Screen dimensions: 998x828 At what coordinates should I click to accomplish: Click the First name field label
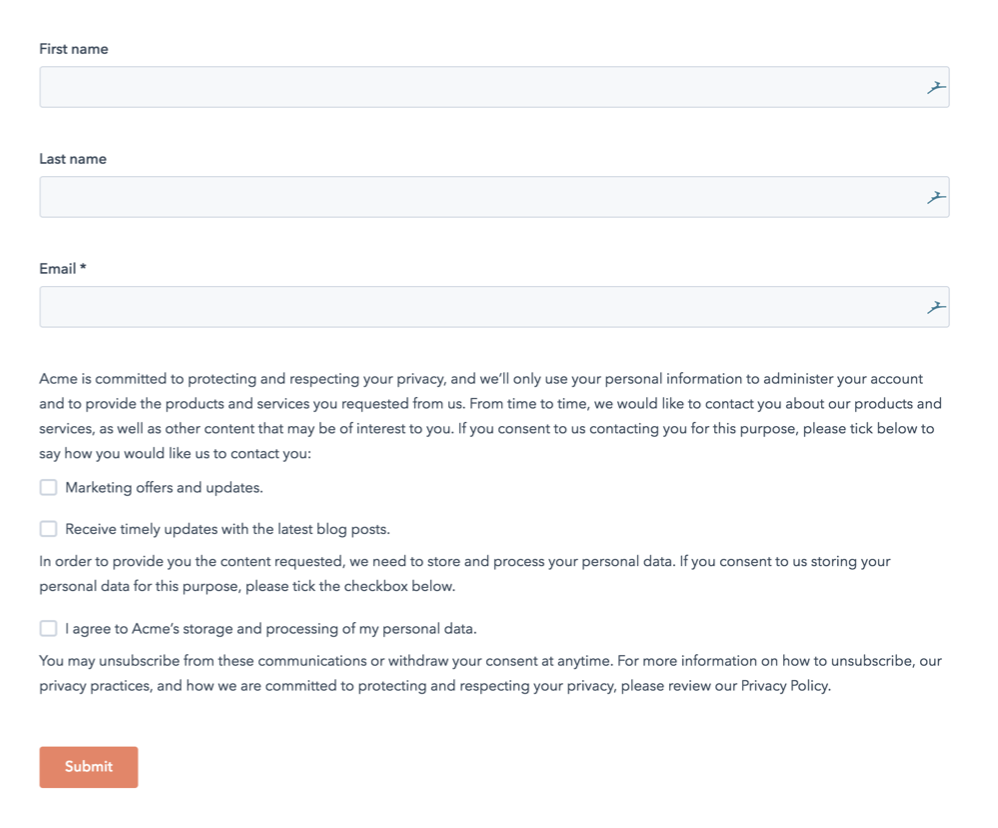pos(73,48)
